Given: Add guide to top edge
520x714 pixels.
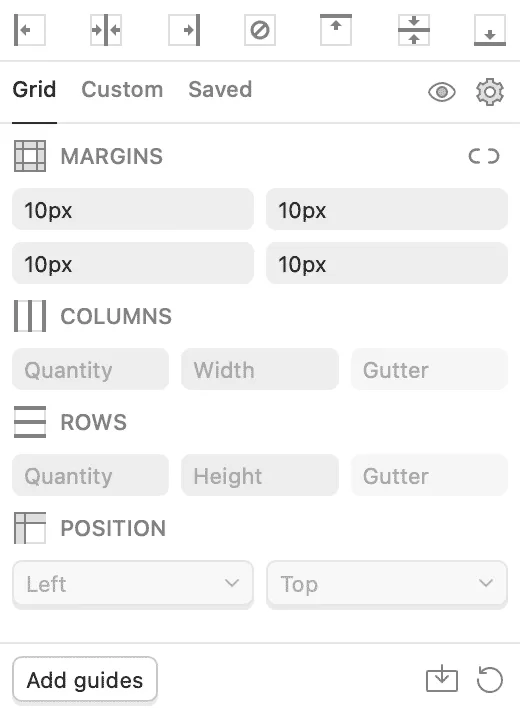Looking at the screenshot, I should (336, 30).
